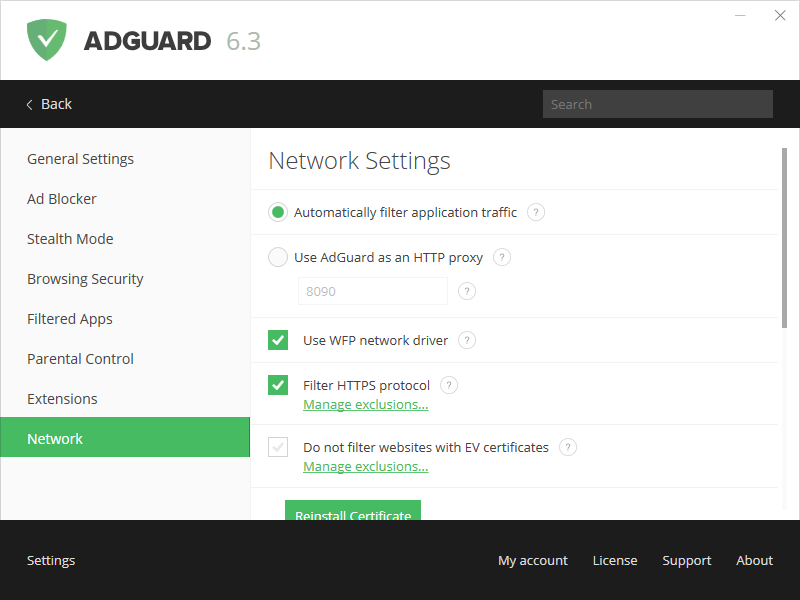Go to Parental Control settings
Screen dimensions: 800x600
click(x=80, y=359)
